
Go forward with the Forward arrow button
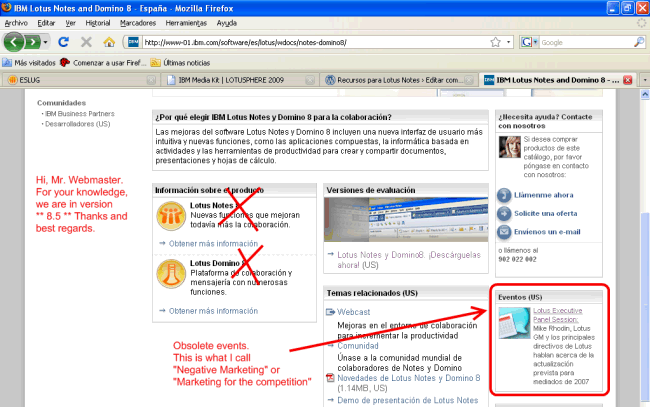pos(32,42)
